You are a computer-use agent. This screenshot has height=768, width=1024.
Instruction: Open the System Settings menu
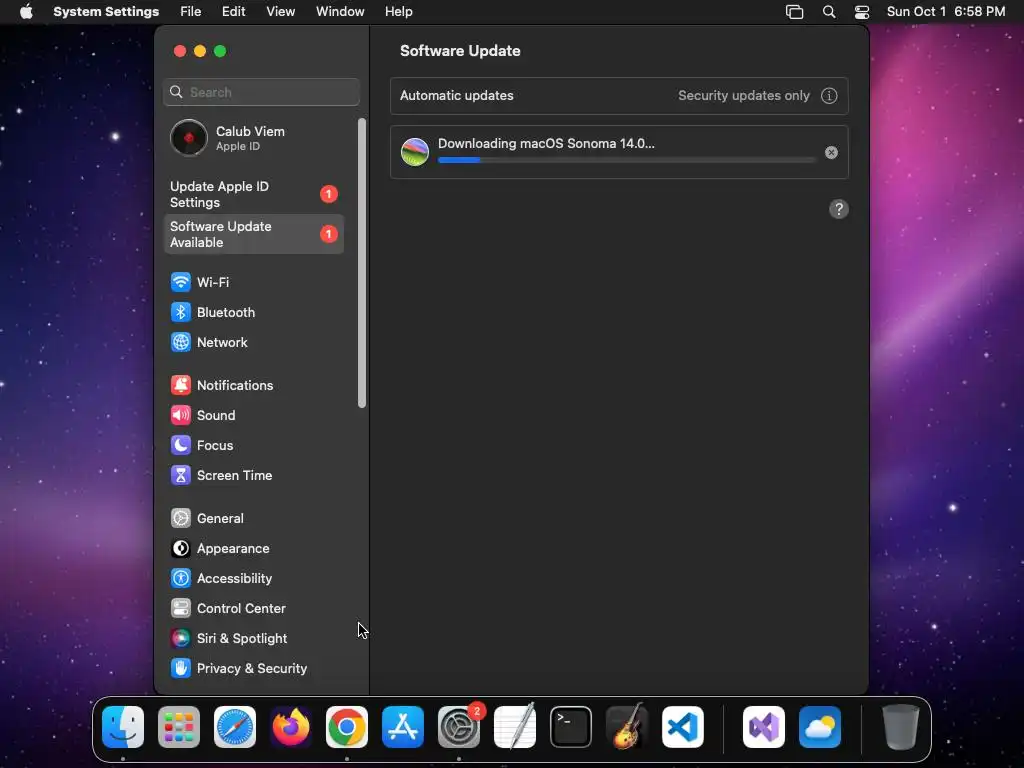click(x=106, y=12)
